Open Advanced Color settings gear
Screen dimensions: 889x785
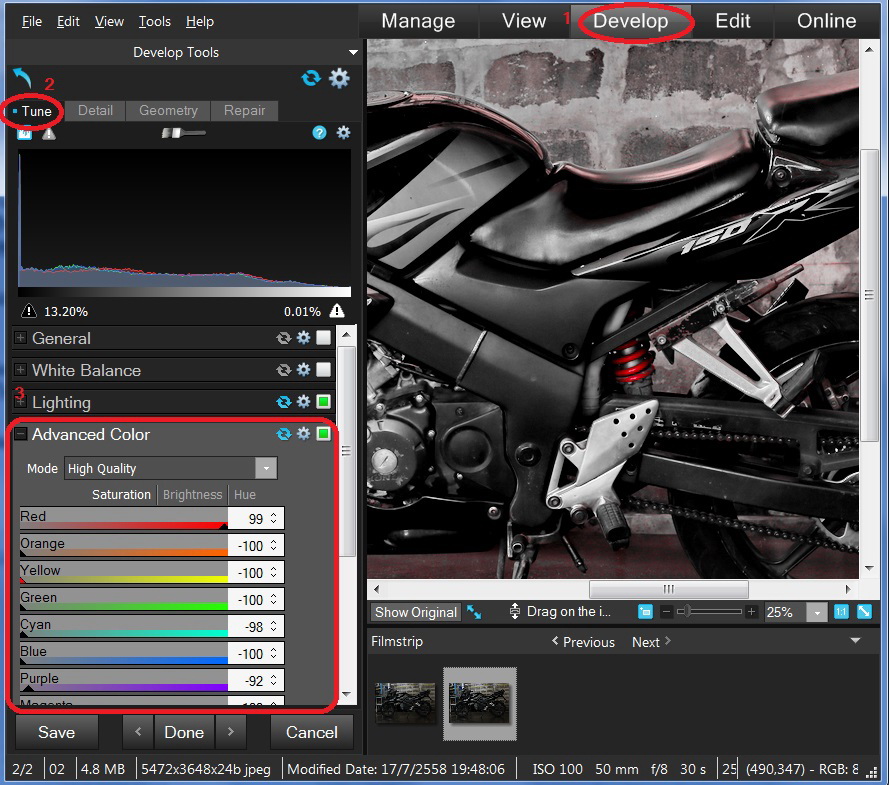[x=303, y=434]
